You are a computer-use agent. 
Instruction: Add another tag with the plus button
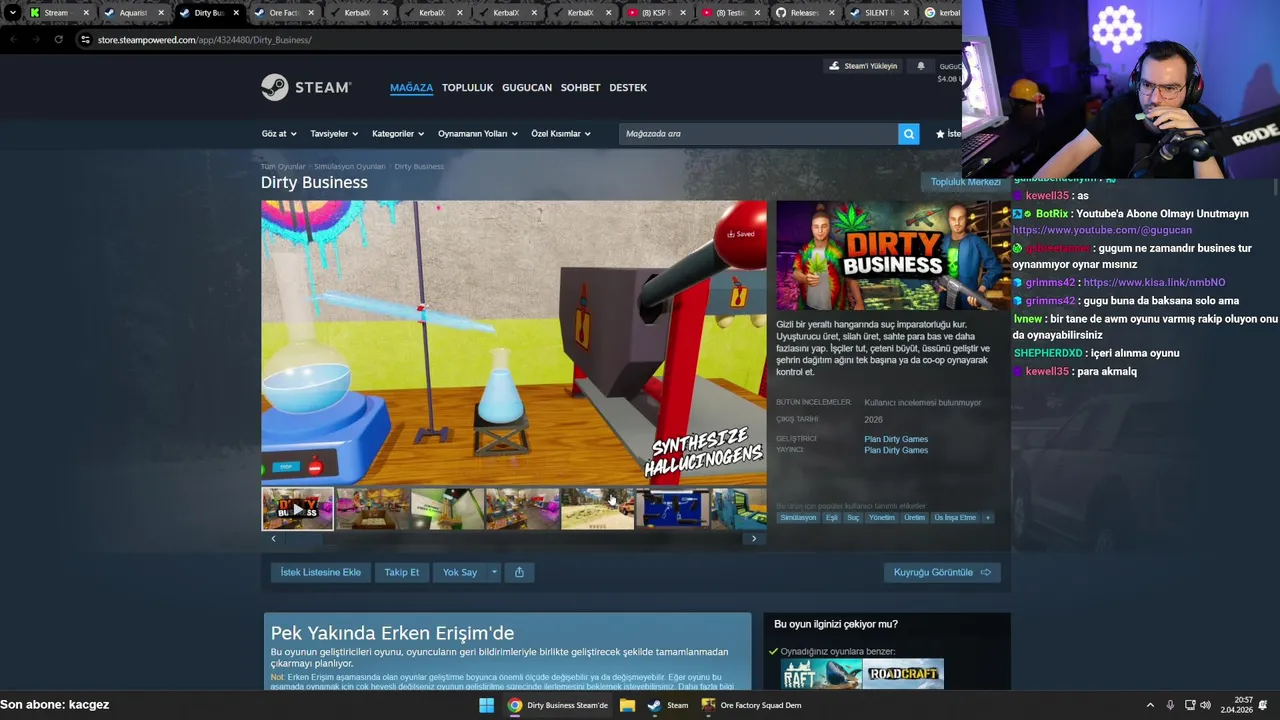point(987,518)
